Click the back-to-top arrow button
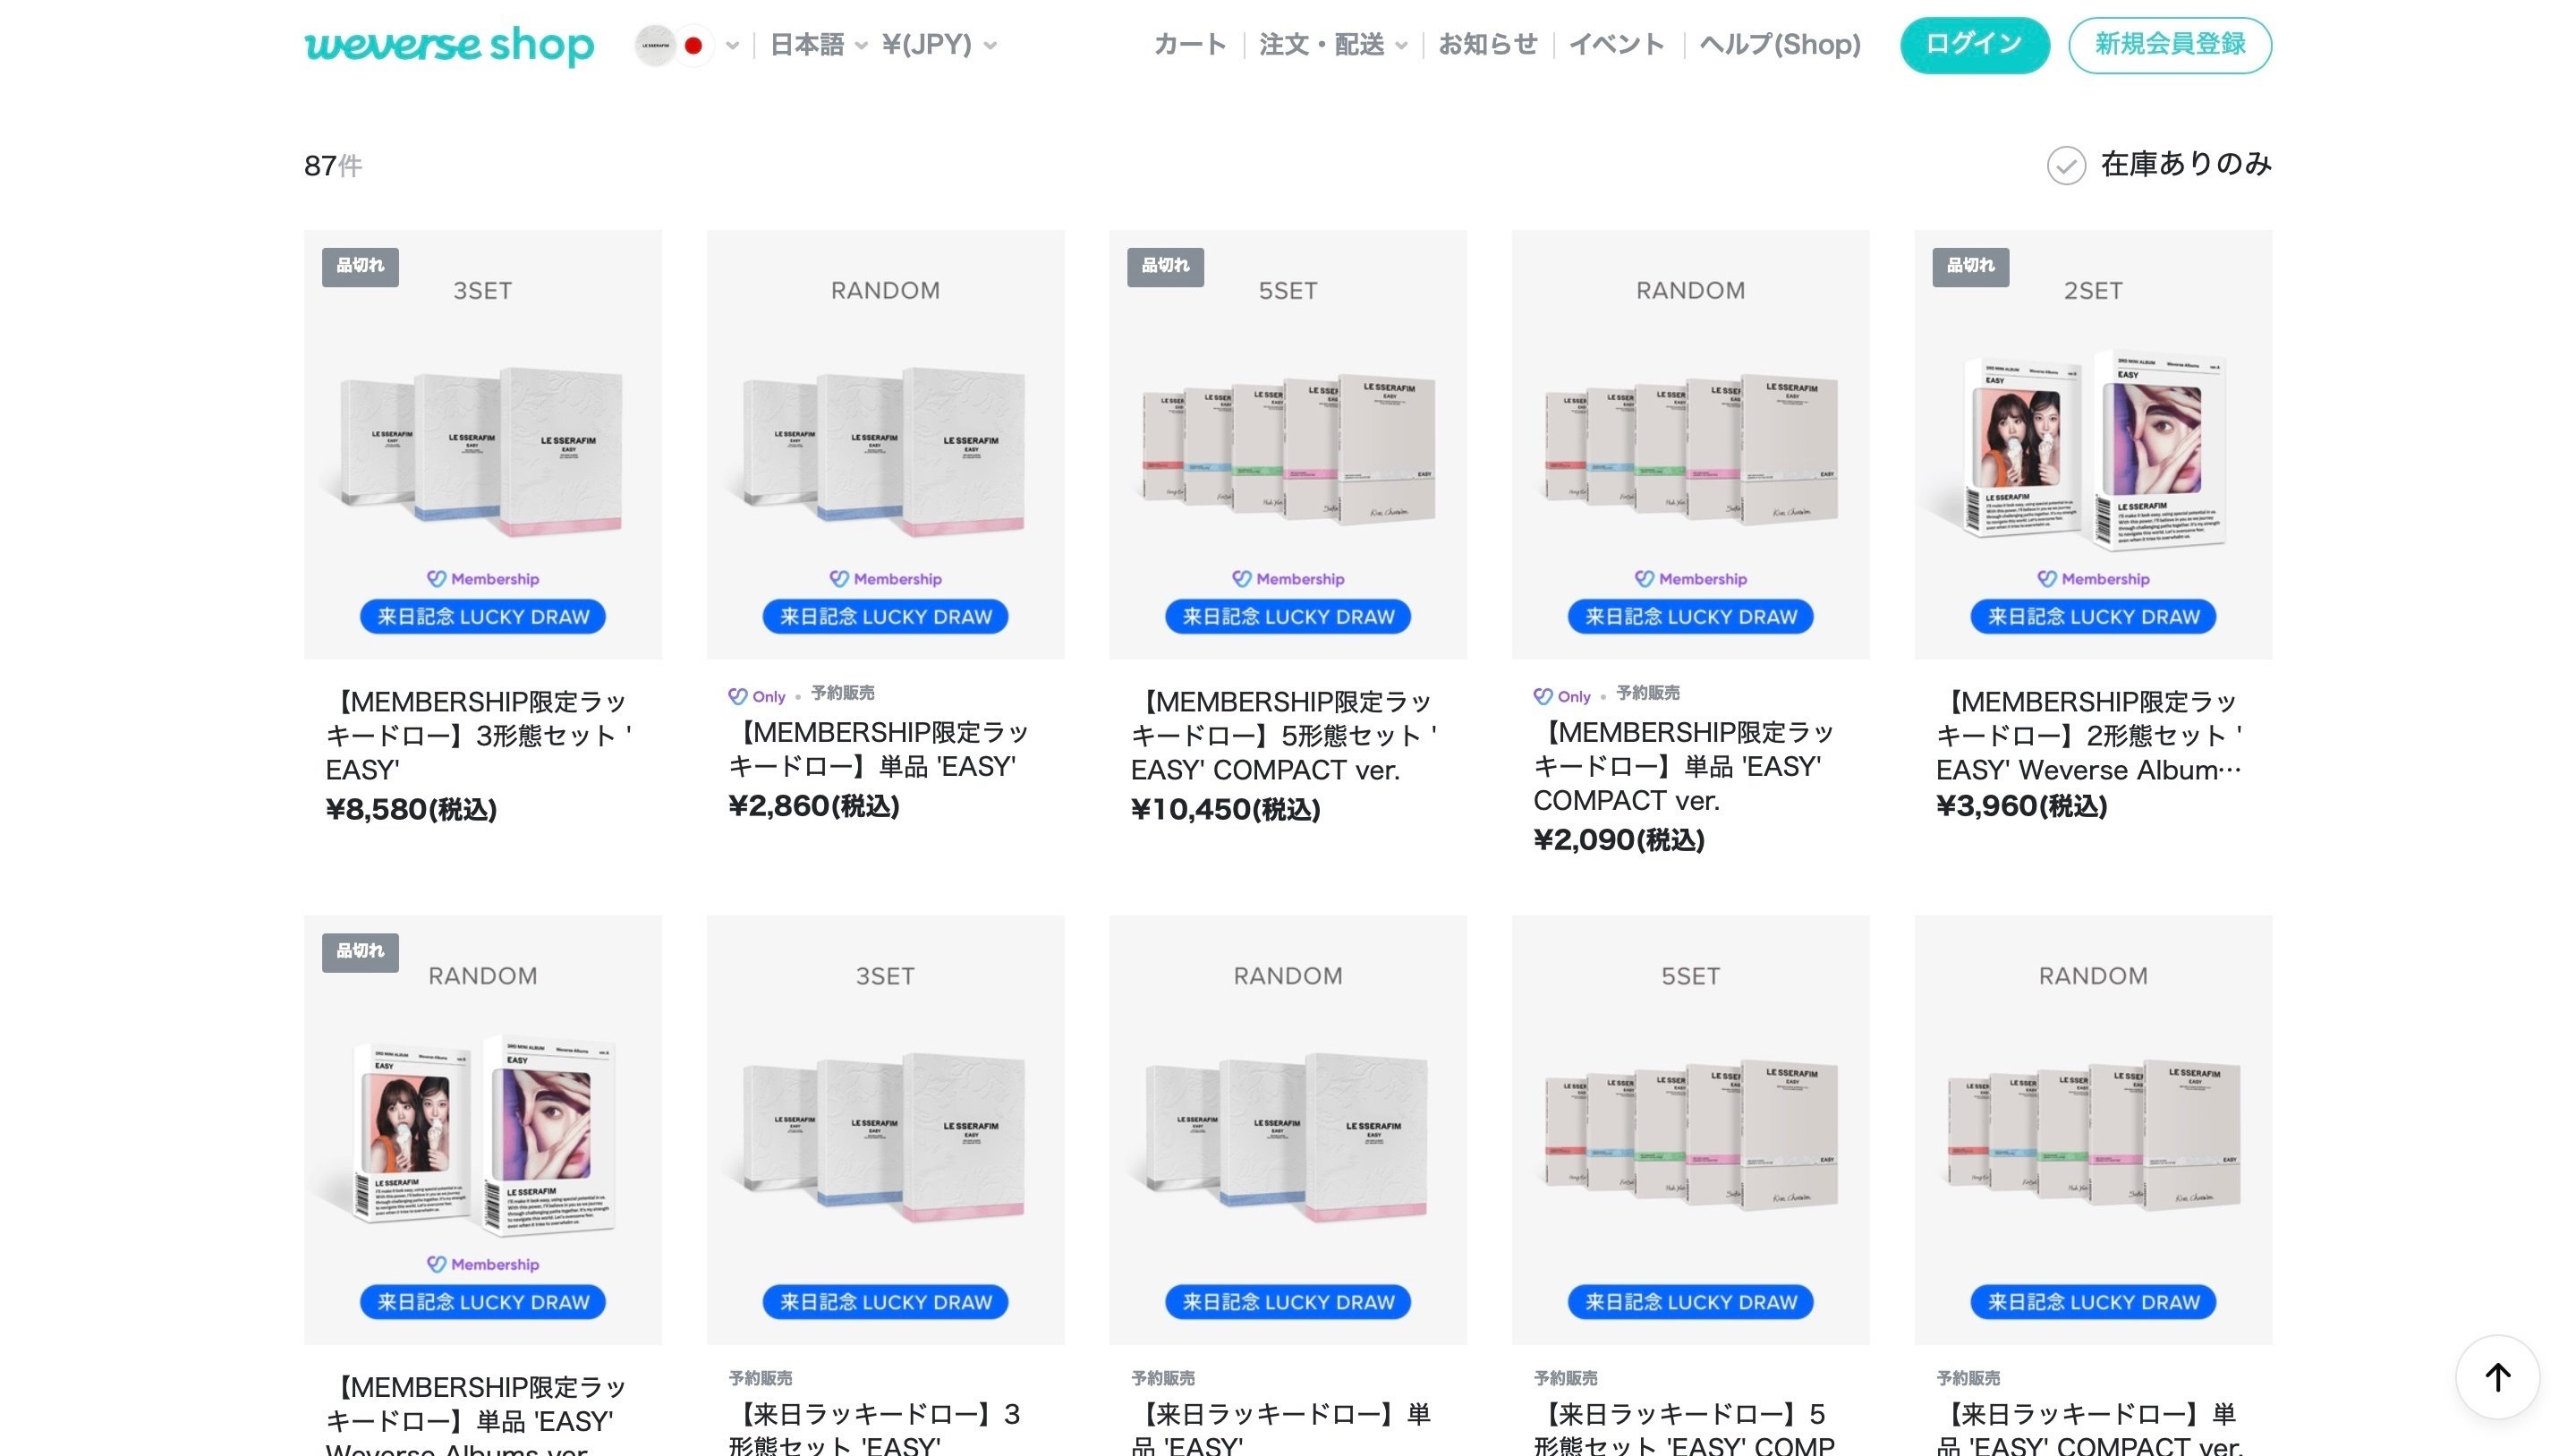 coord(2497,1377)
